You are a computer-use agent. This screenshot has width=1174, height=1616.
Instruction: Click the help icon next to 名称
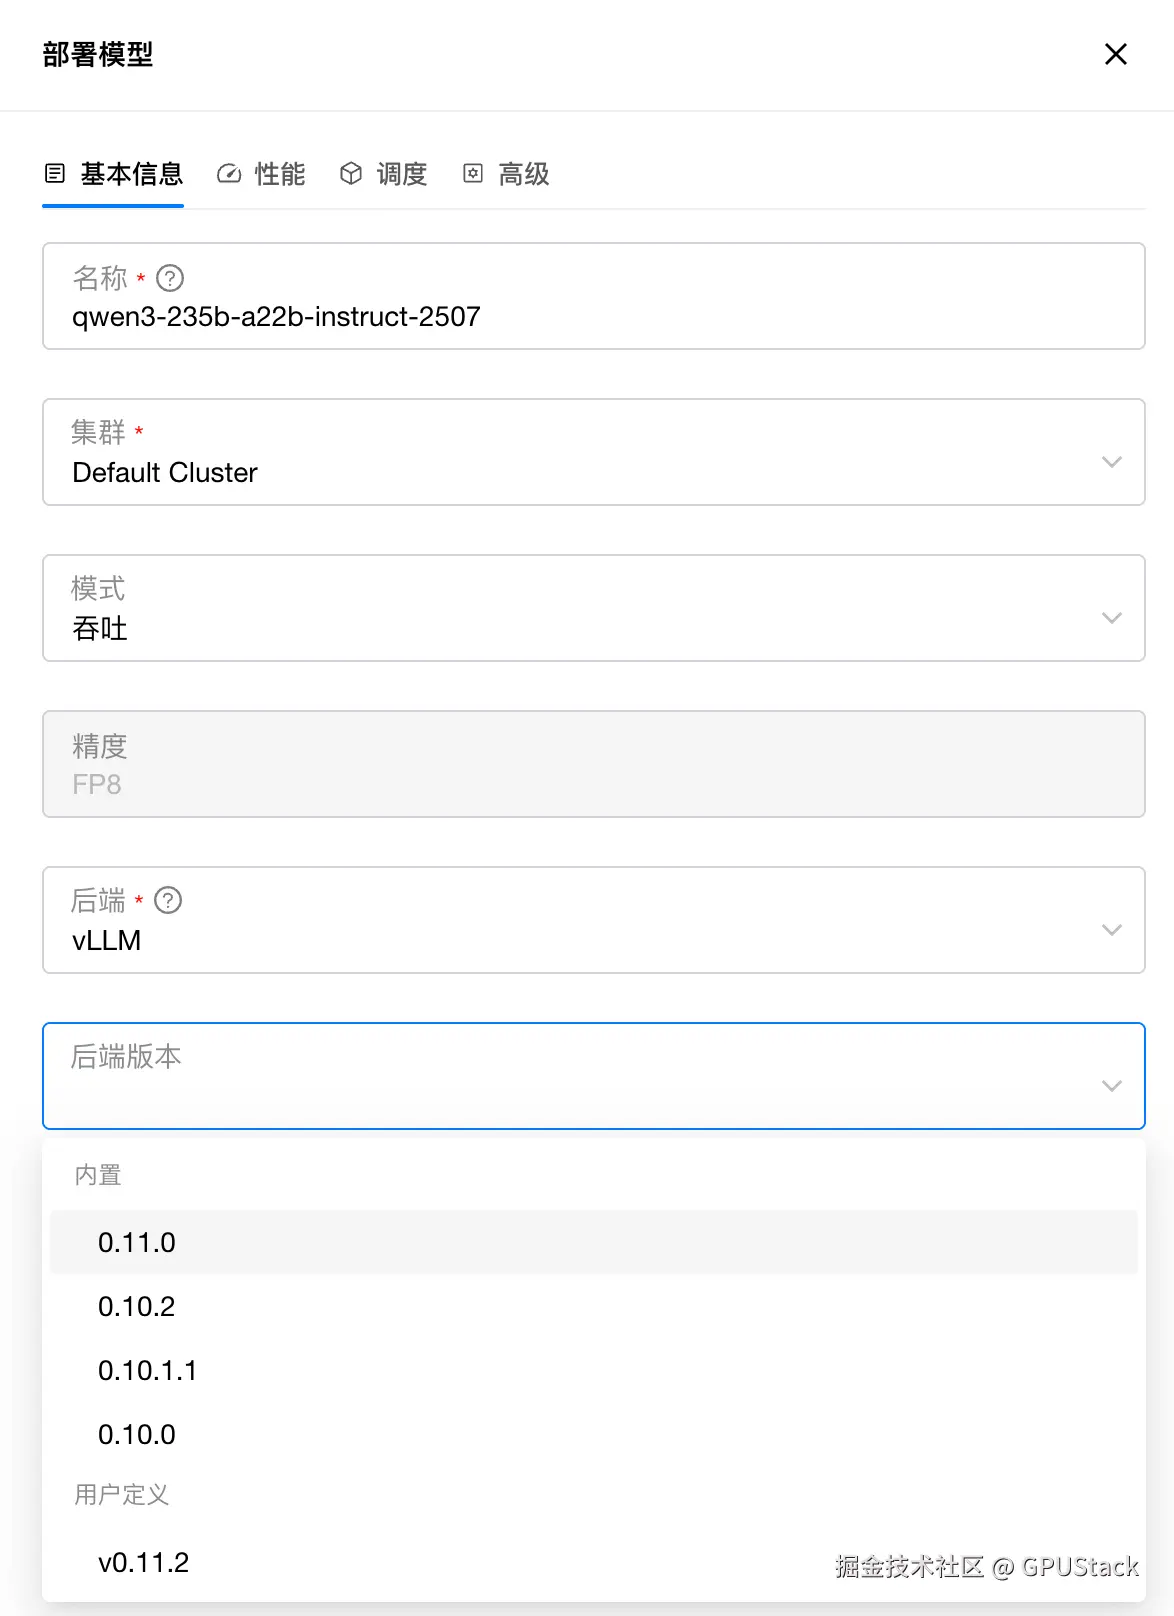(170, 278)
